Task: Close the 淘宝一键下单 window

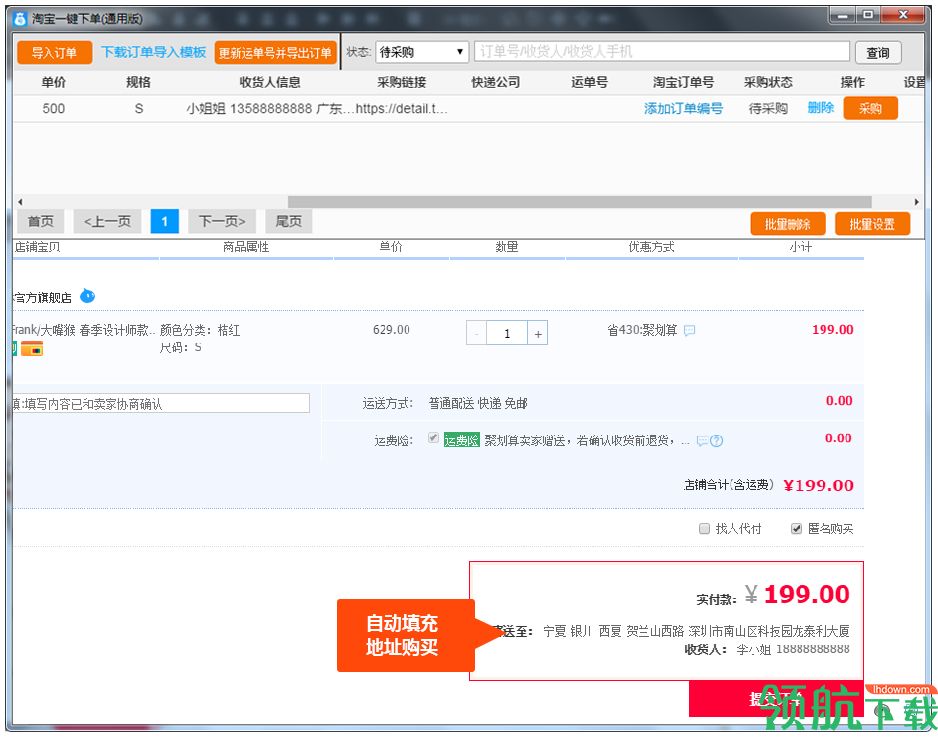Action: pyautogui.click(x=903, y=15)
